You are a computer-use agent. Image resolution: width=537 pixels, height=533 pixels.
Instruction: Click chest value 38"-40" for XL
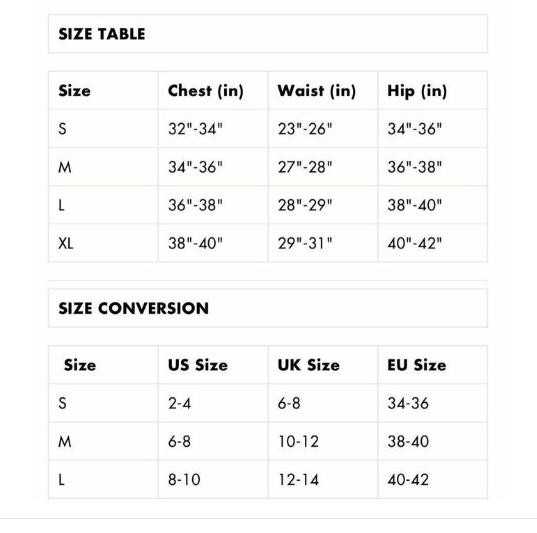(195, 243)
